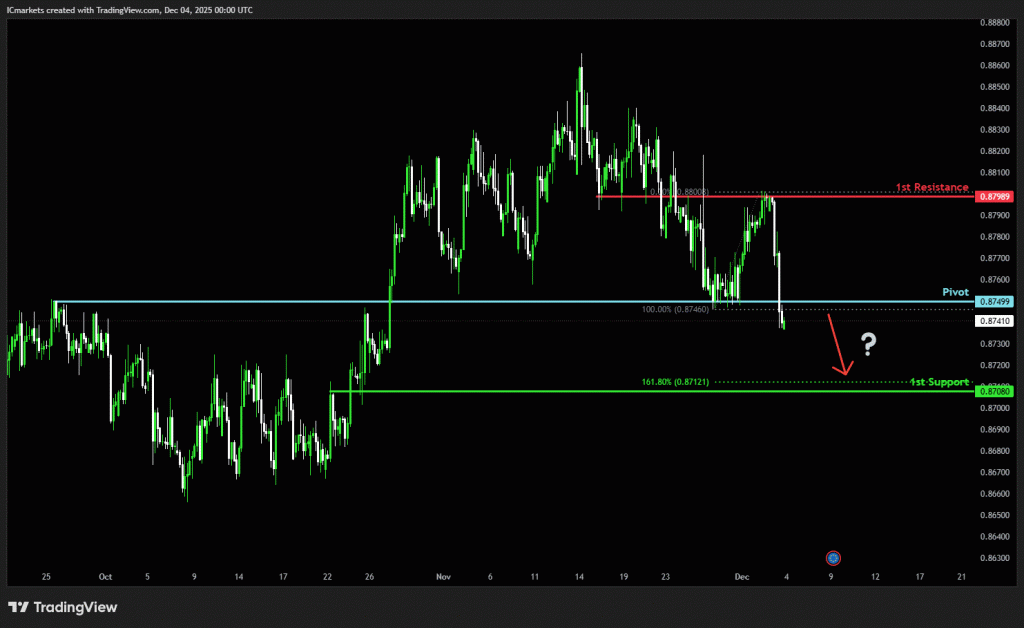Click the Oct label on time axis

[x=105, y=577]
